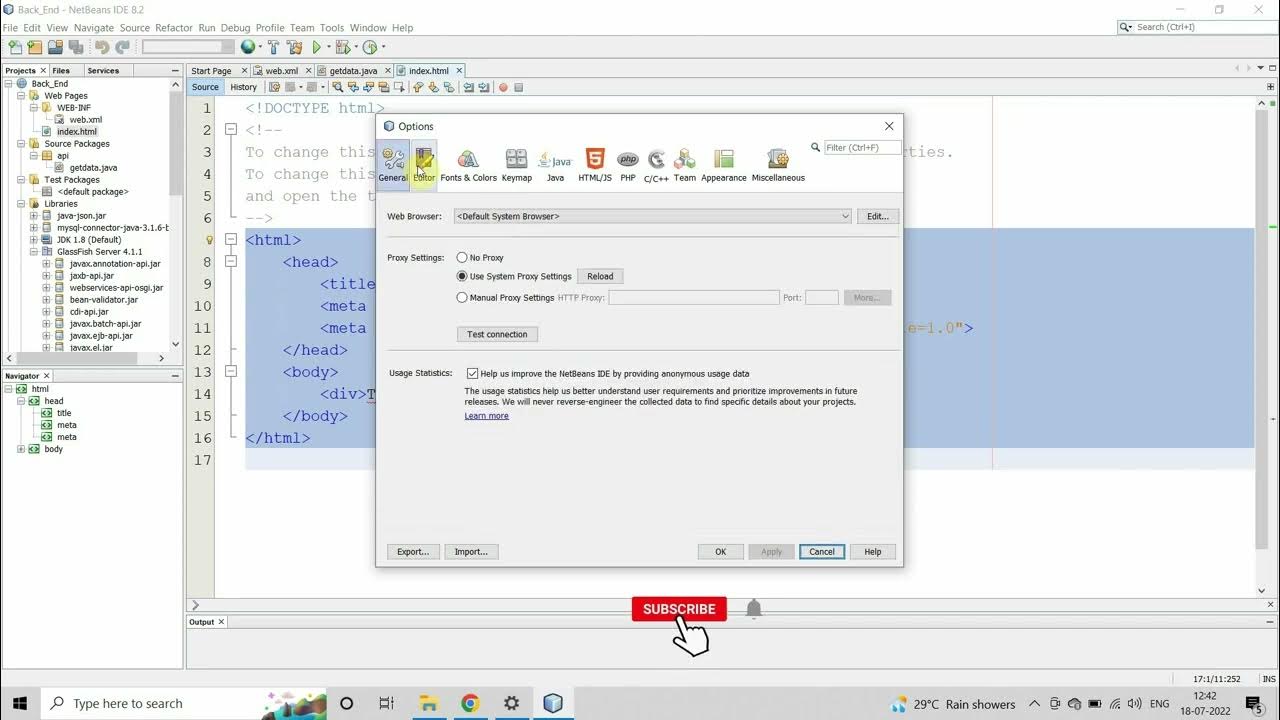Collapse the Web Pages folder node
This screenshot has height=720, width=1280.
tap(21, 96)
